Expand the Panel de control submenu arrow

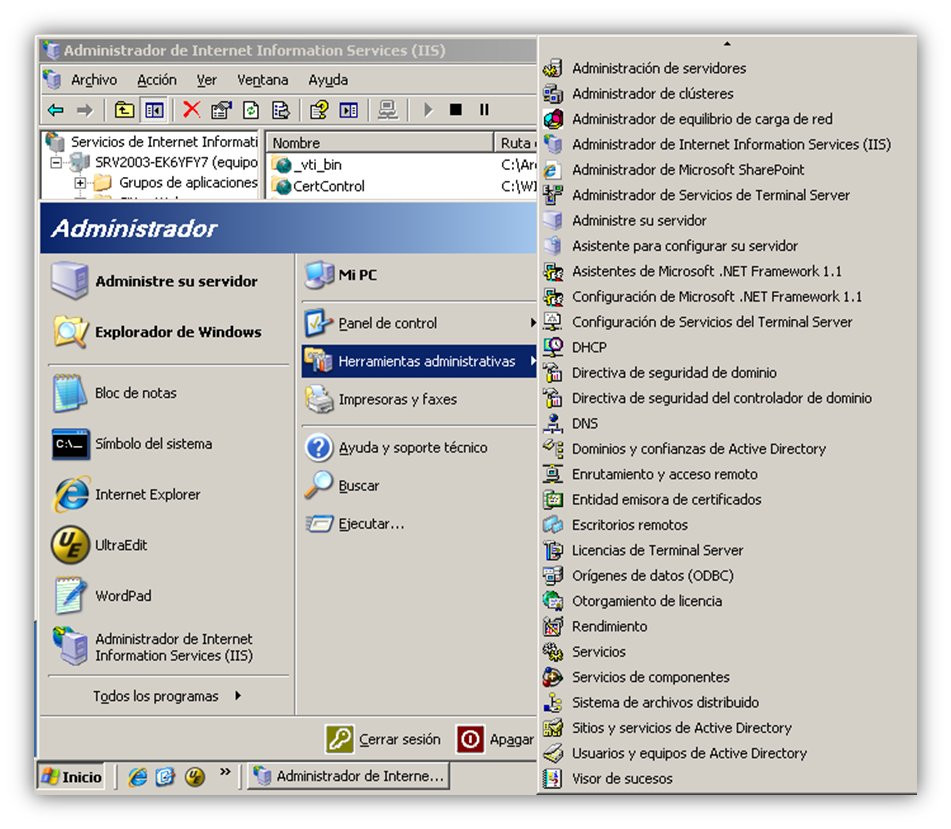tap(533, 323)
